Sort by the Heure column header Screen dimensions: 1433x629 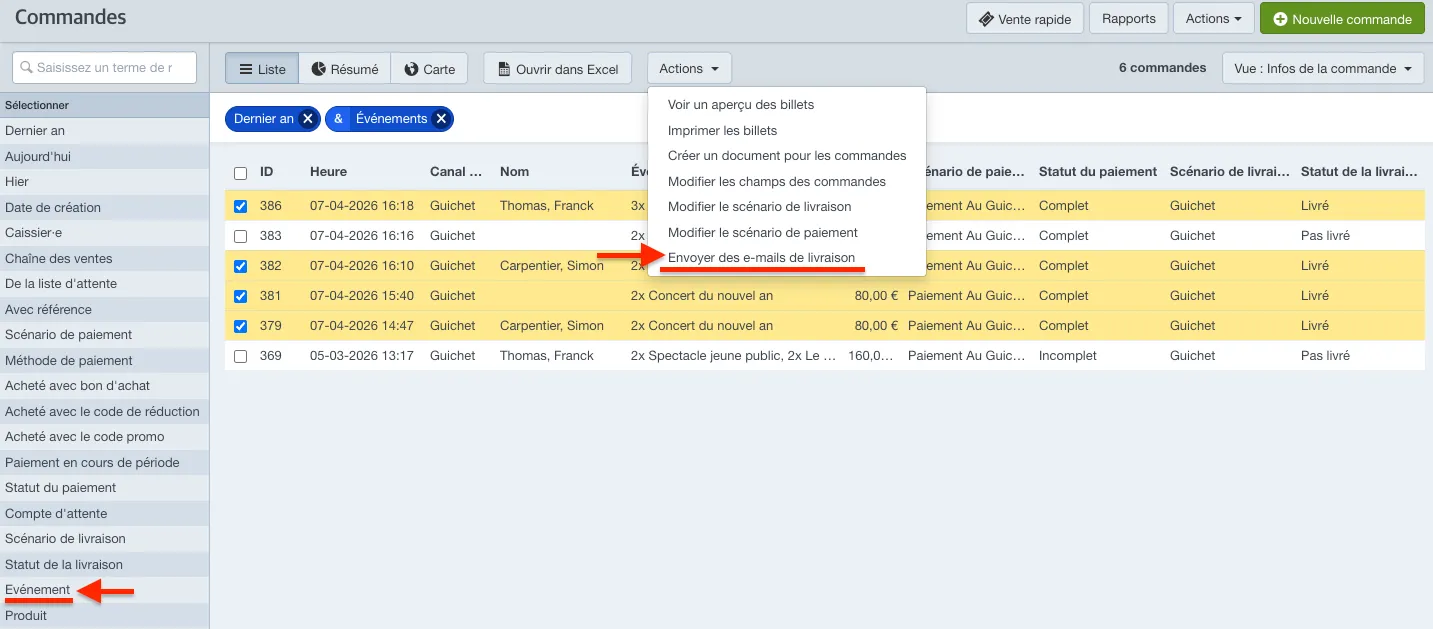click(328, 172)
